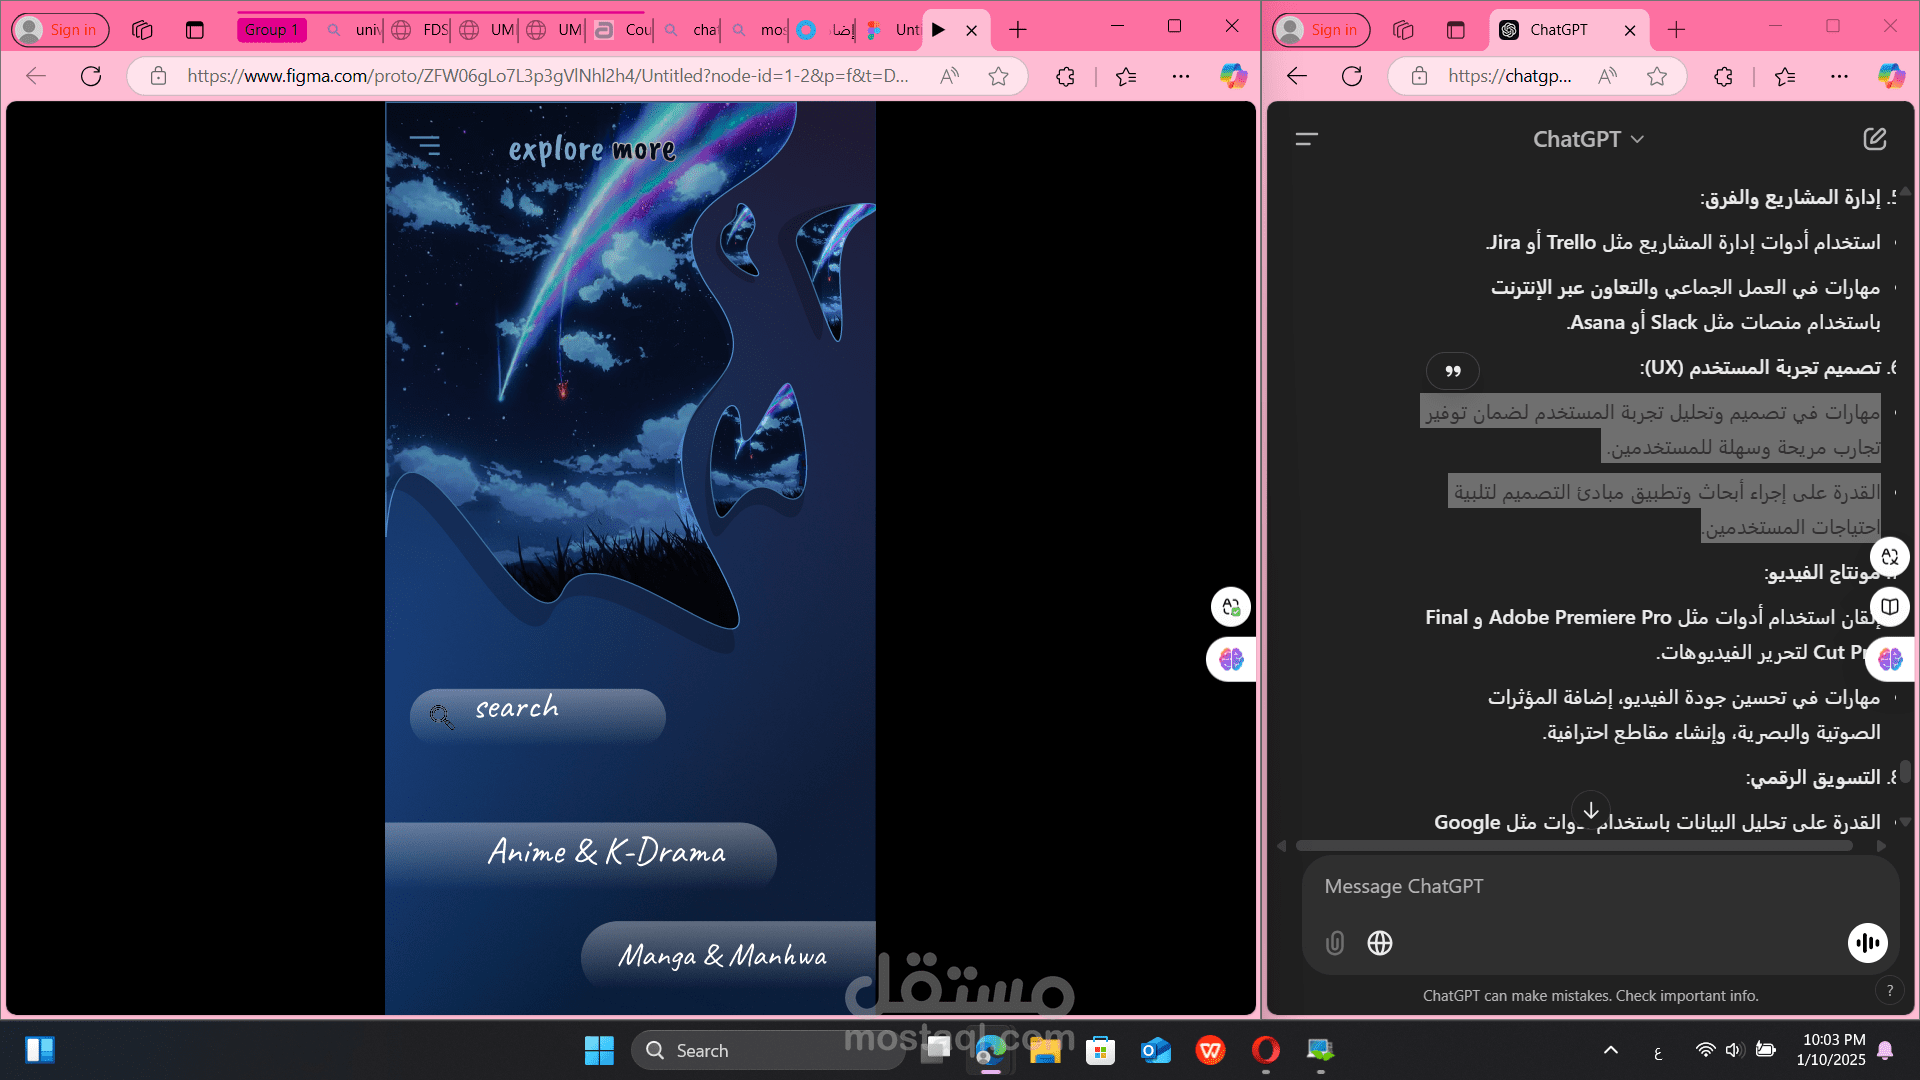Open a new tab in ChatGPT browser window
The image size is (1920, 1080).
click(x=1677, y=30)
